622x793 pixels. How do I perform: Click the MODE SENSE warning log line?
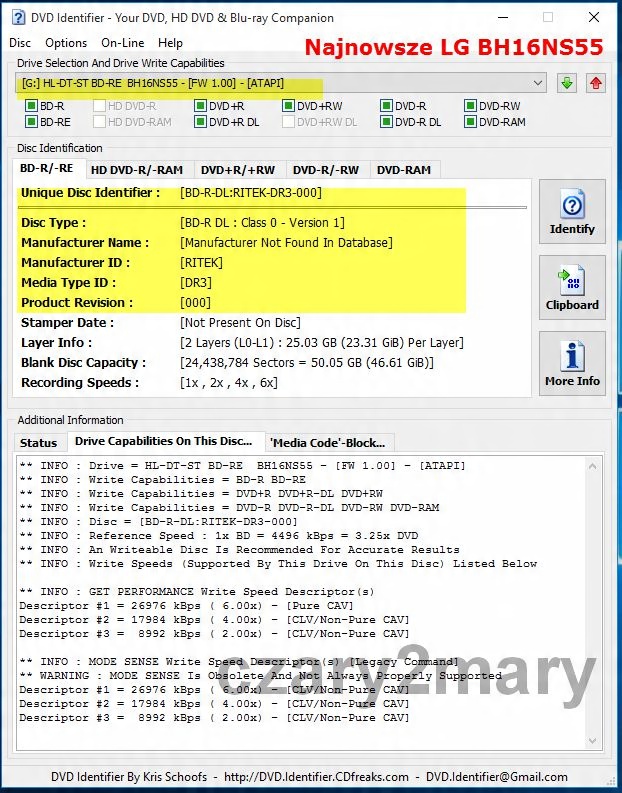tap(260, 676)
